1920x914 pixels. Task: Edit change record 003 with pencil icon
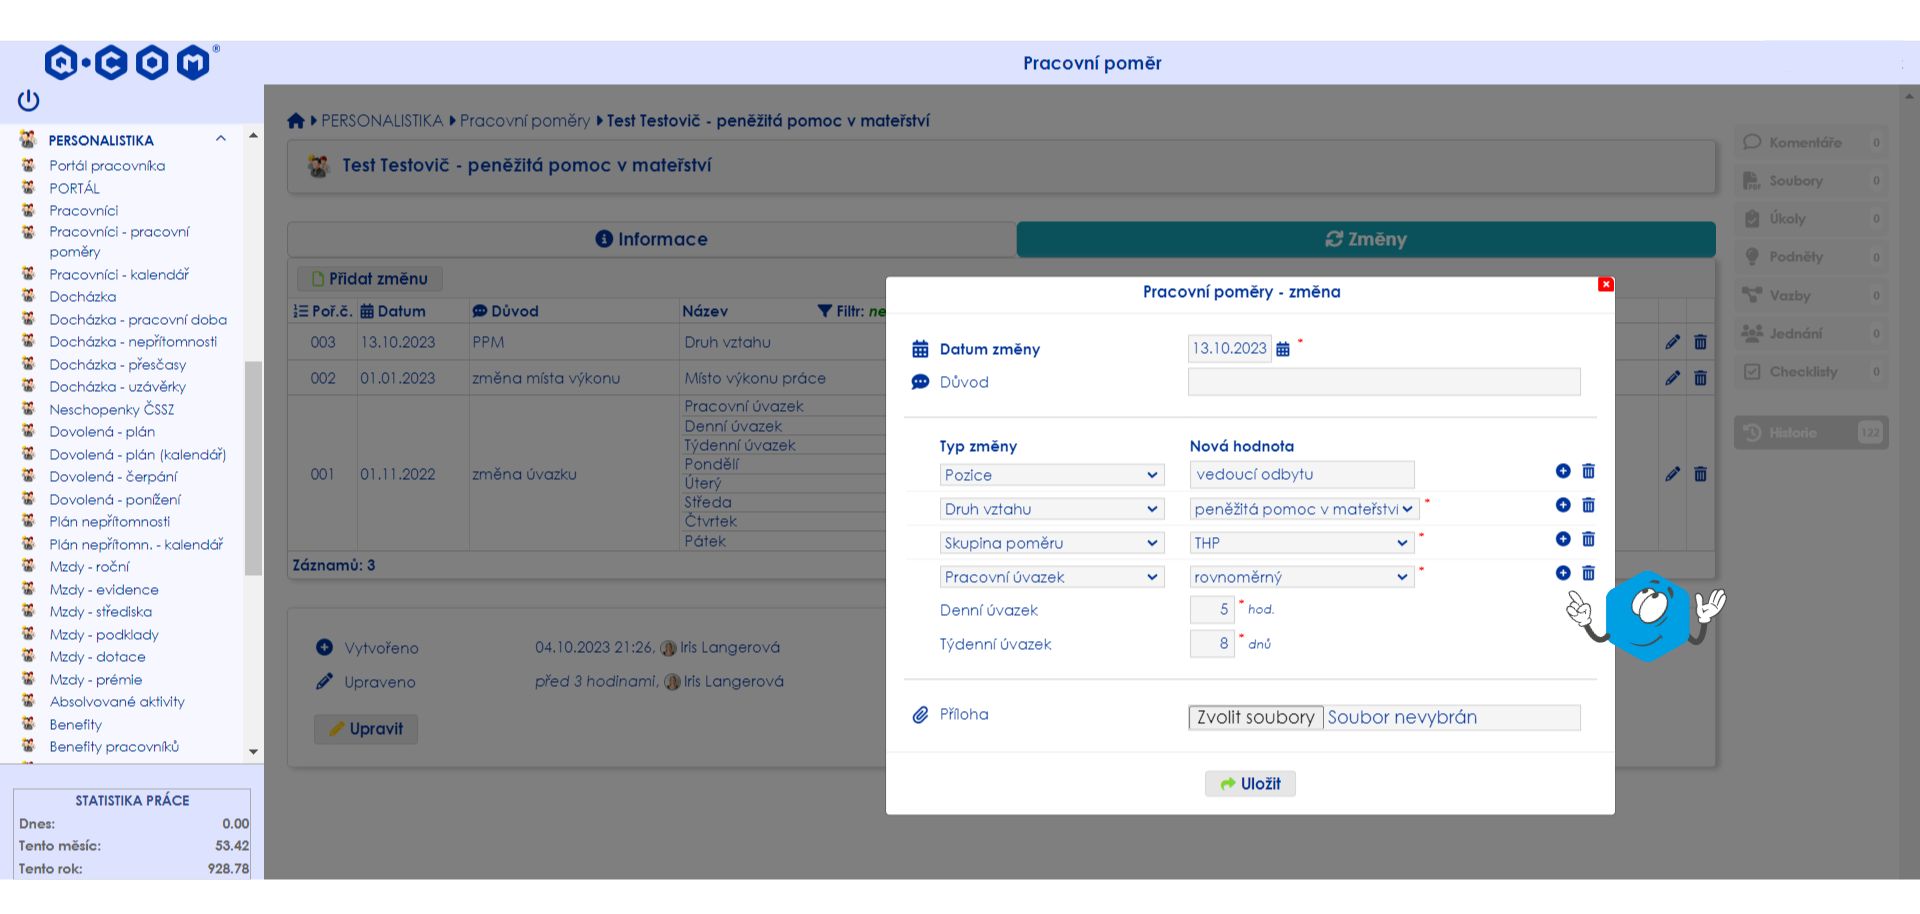pyautogui.click(x=1673, y=342)
